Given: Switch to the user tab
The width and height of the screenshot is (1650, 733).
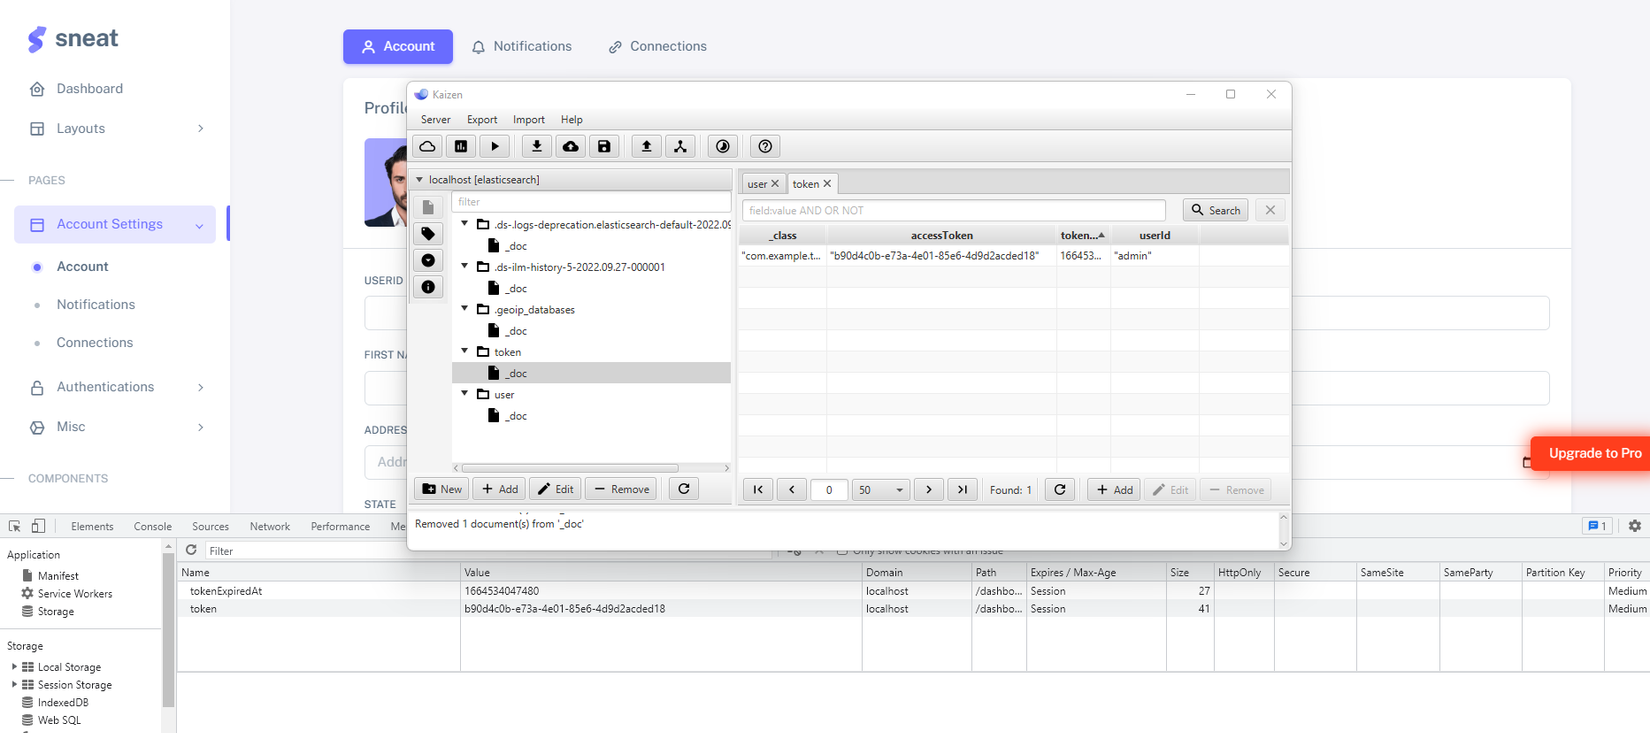Looking at the screenshot, I should [x=756, y=184].
